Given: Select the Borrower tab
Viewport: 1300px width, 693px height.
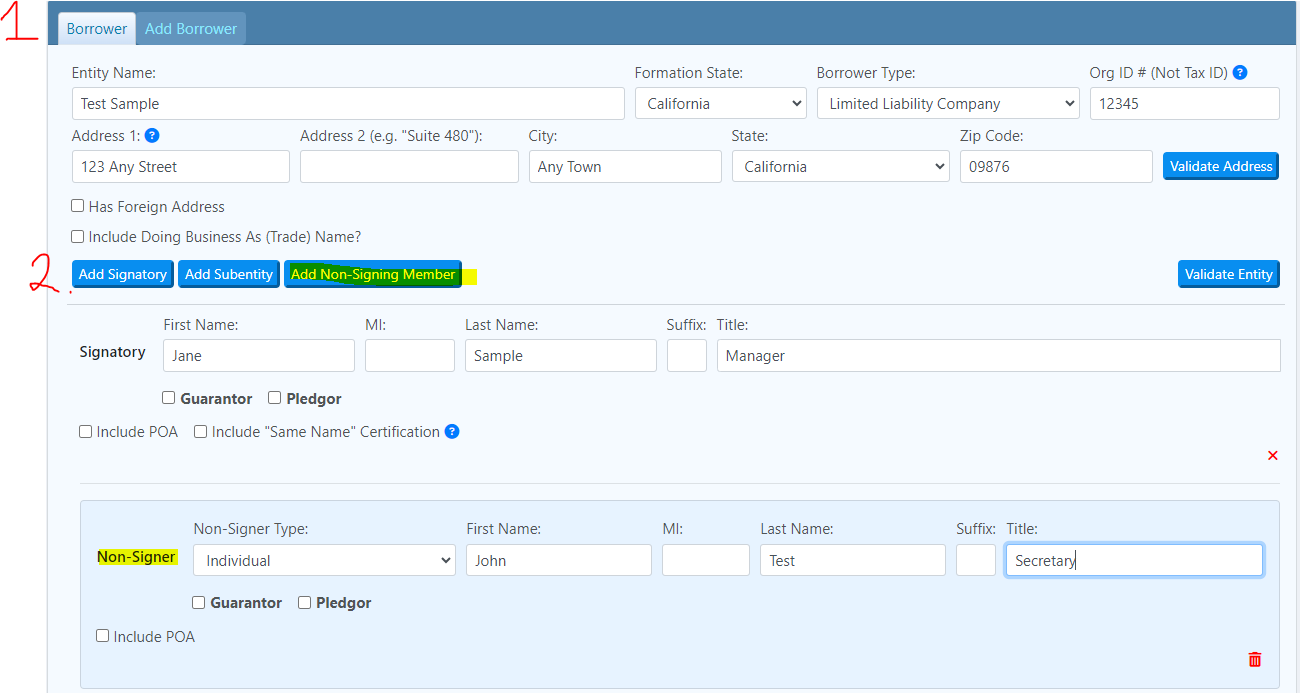Looking at the screenshot, I should click(97, 29).
